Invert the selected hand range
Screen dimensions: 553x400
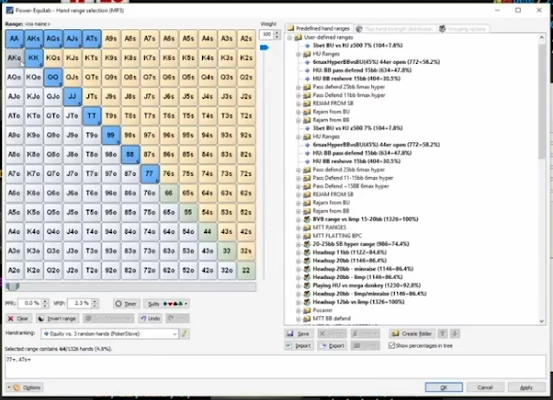coord(57,319)
